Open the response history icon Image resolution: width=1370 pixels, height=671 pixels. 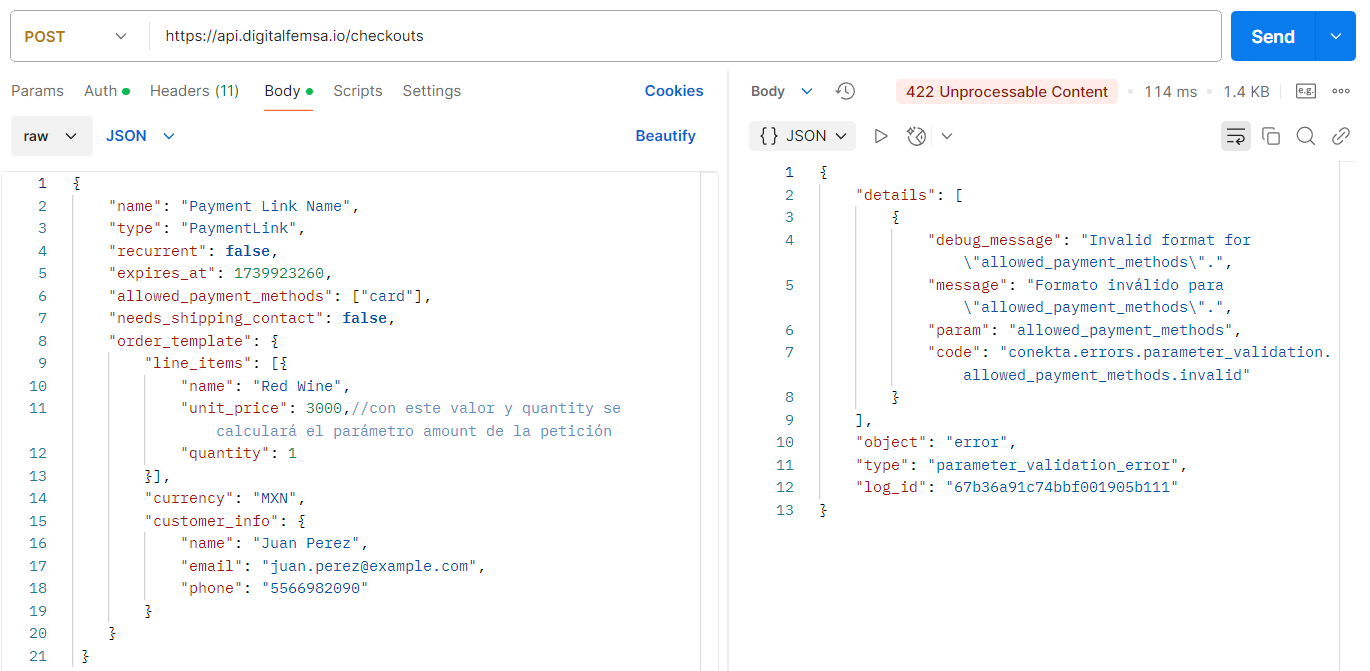846,91
